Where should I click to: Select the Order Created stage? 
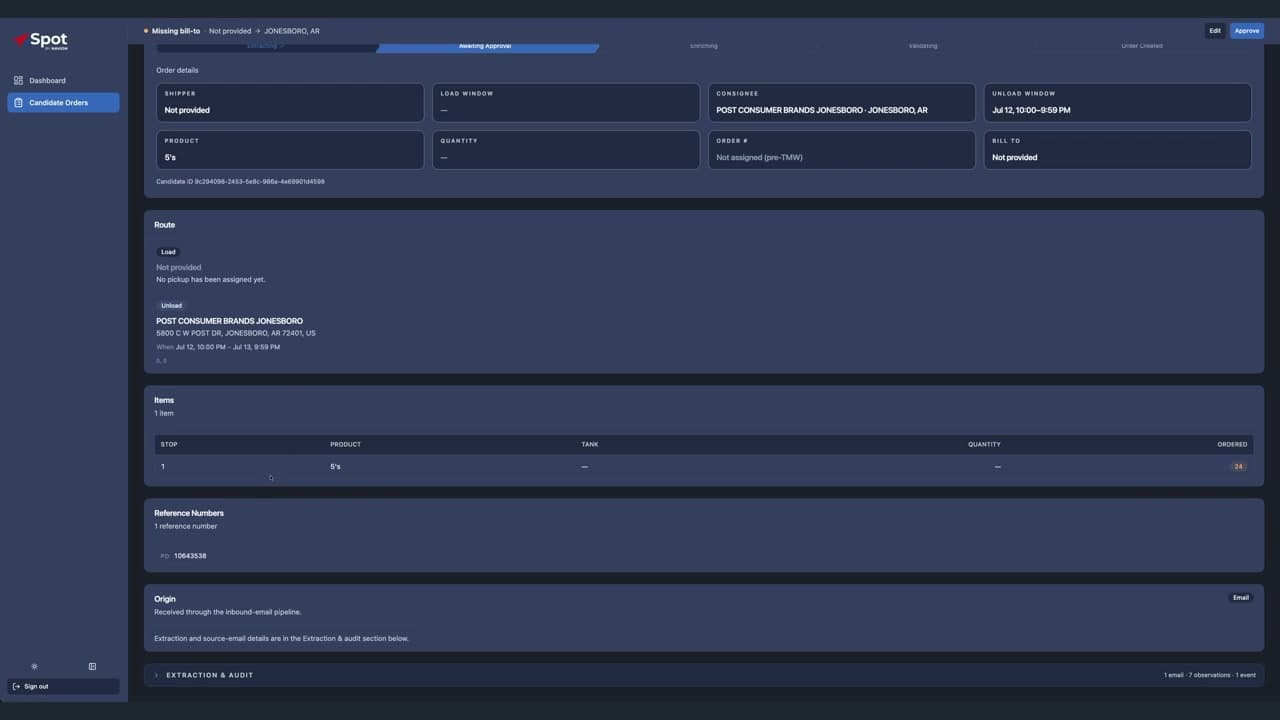point(1142,46)
